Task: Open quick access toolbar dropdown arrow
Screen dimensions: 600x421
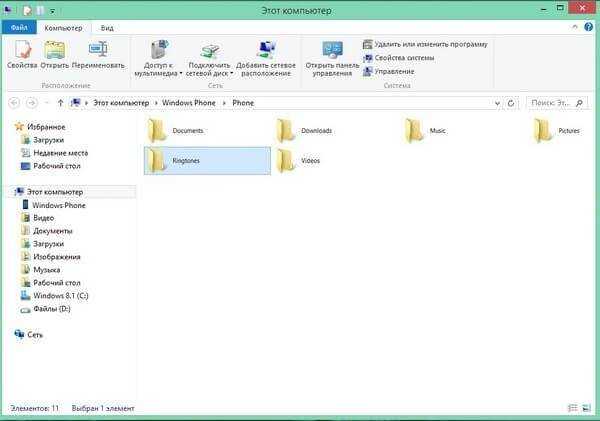Action: pyautogui.click(x=52, y=11)
